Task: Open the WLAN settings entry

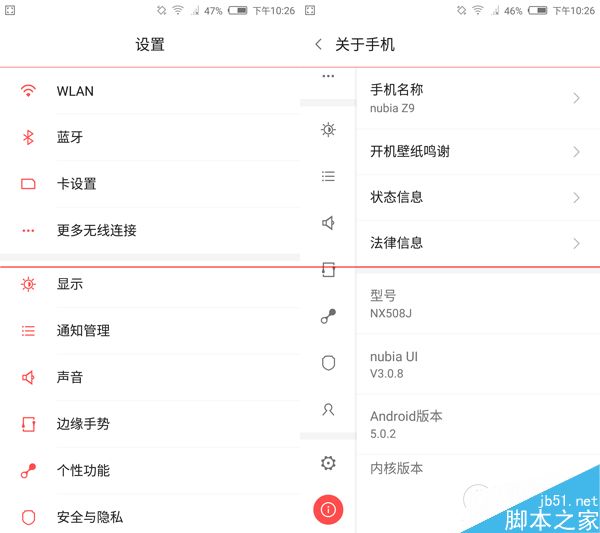Action: click(x=150, y=91)
